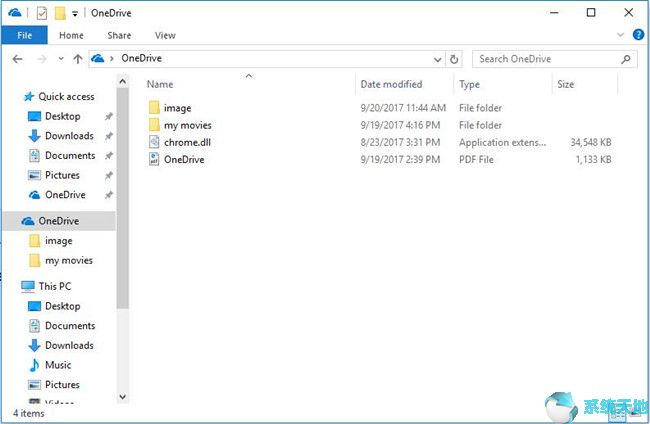Image resolution: width=650 pixels, height=424 pixels.
Task: Open the Help question mark icon
Action: (638, 35)
